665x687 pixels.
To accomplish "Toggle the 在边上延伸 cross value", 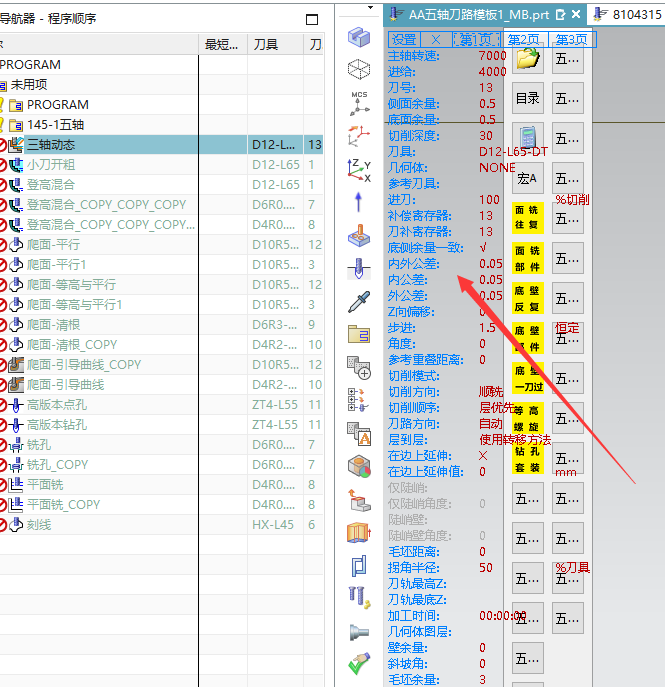I will pos(483,456).
